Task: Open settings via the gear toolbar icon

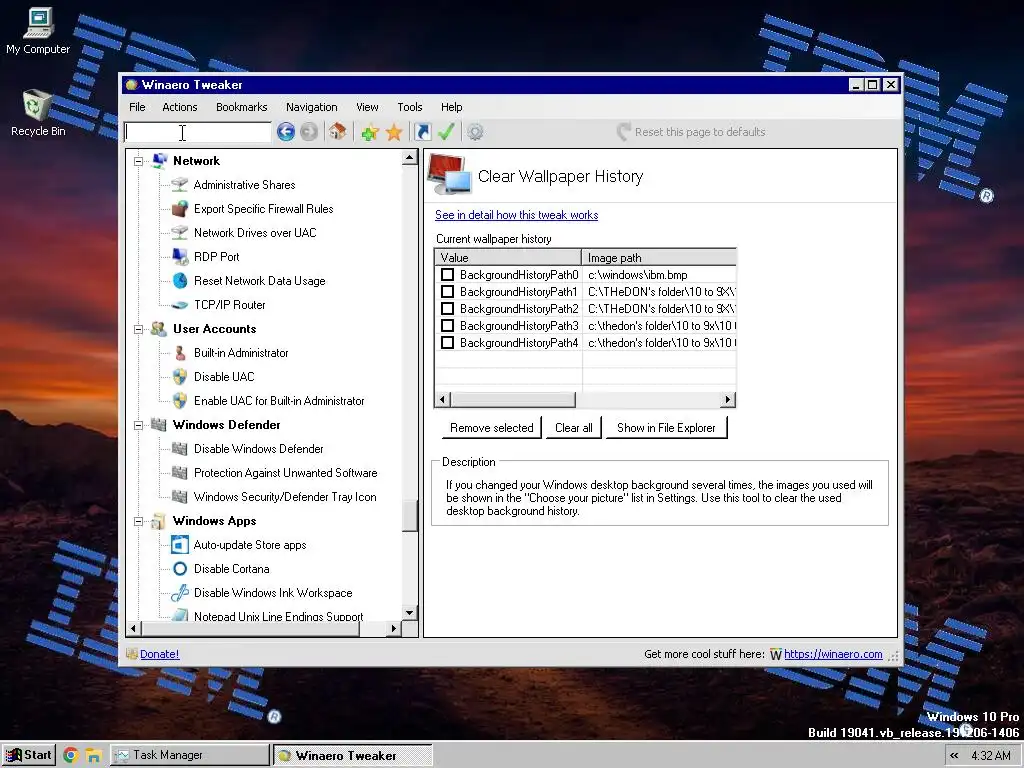Action: 475,133
